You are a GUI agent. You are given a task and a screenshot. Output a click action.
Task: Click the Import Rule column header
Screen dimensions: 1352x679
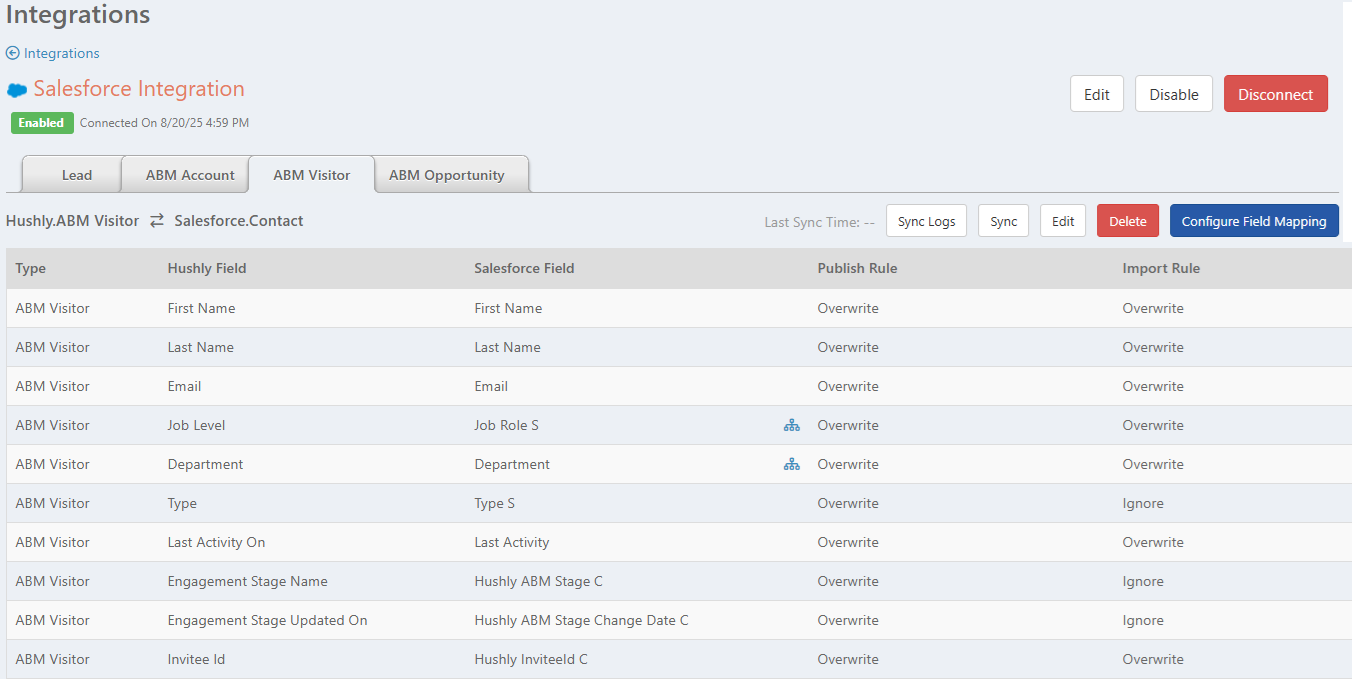coord(1161,268)
